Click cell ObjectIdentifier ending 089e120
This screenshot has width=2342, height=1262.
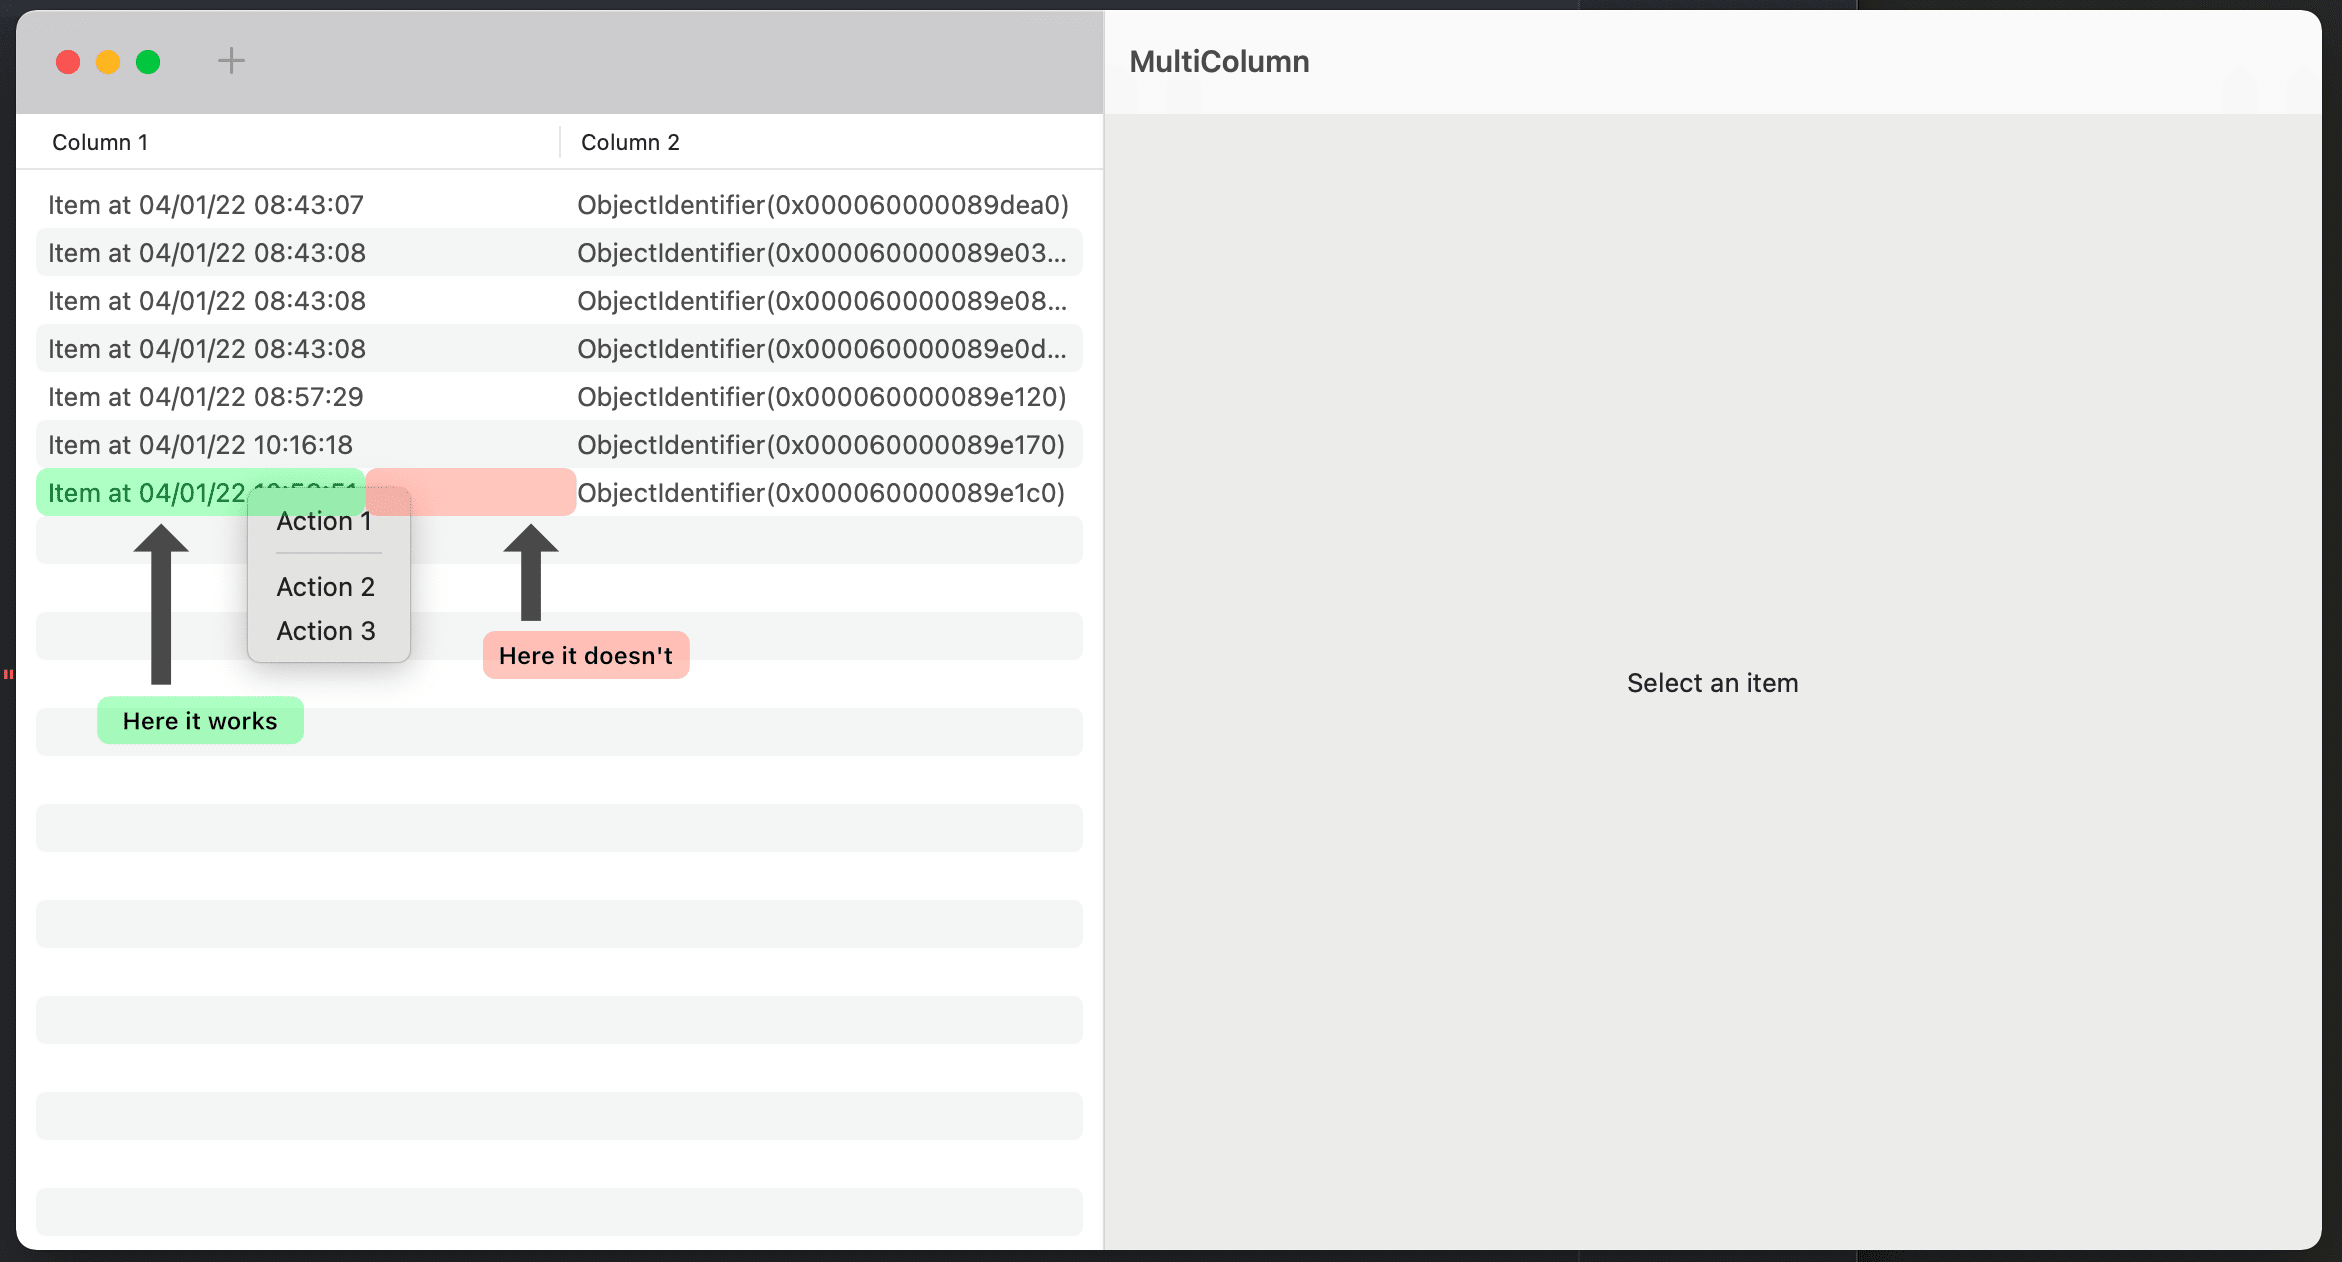(822, 397)
